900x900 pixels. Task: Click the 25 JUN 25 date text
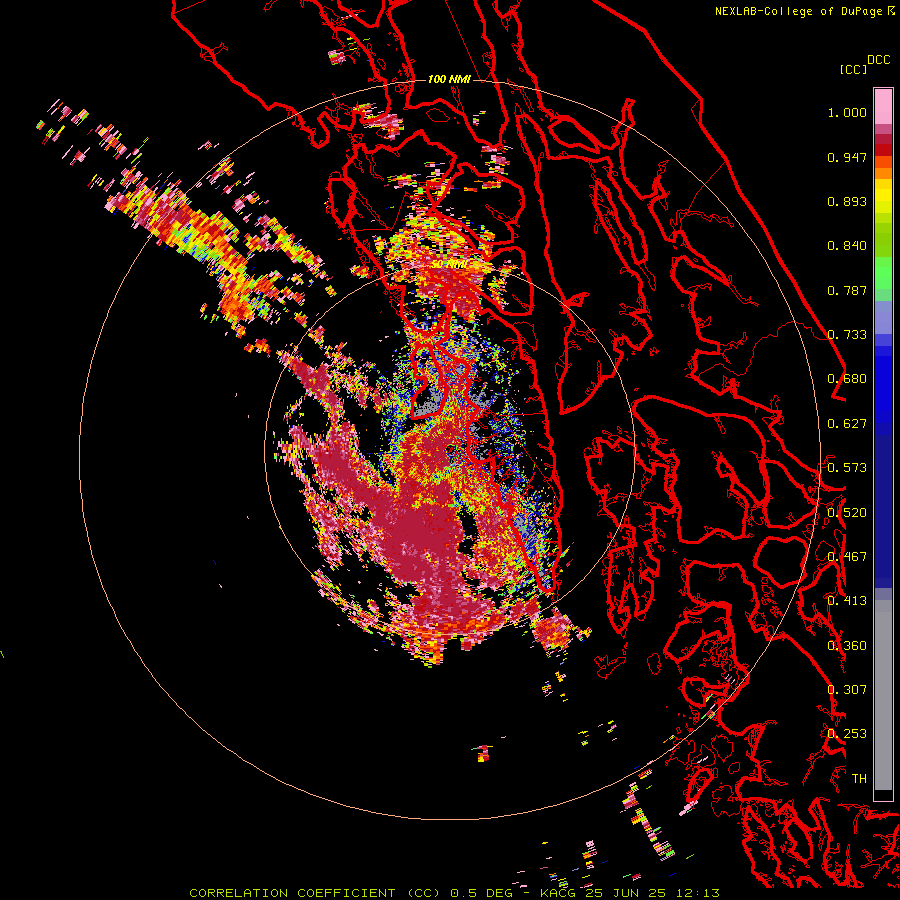coord(628,893)
